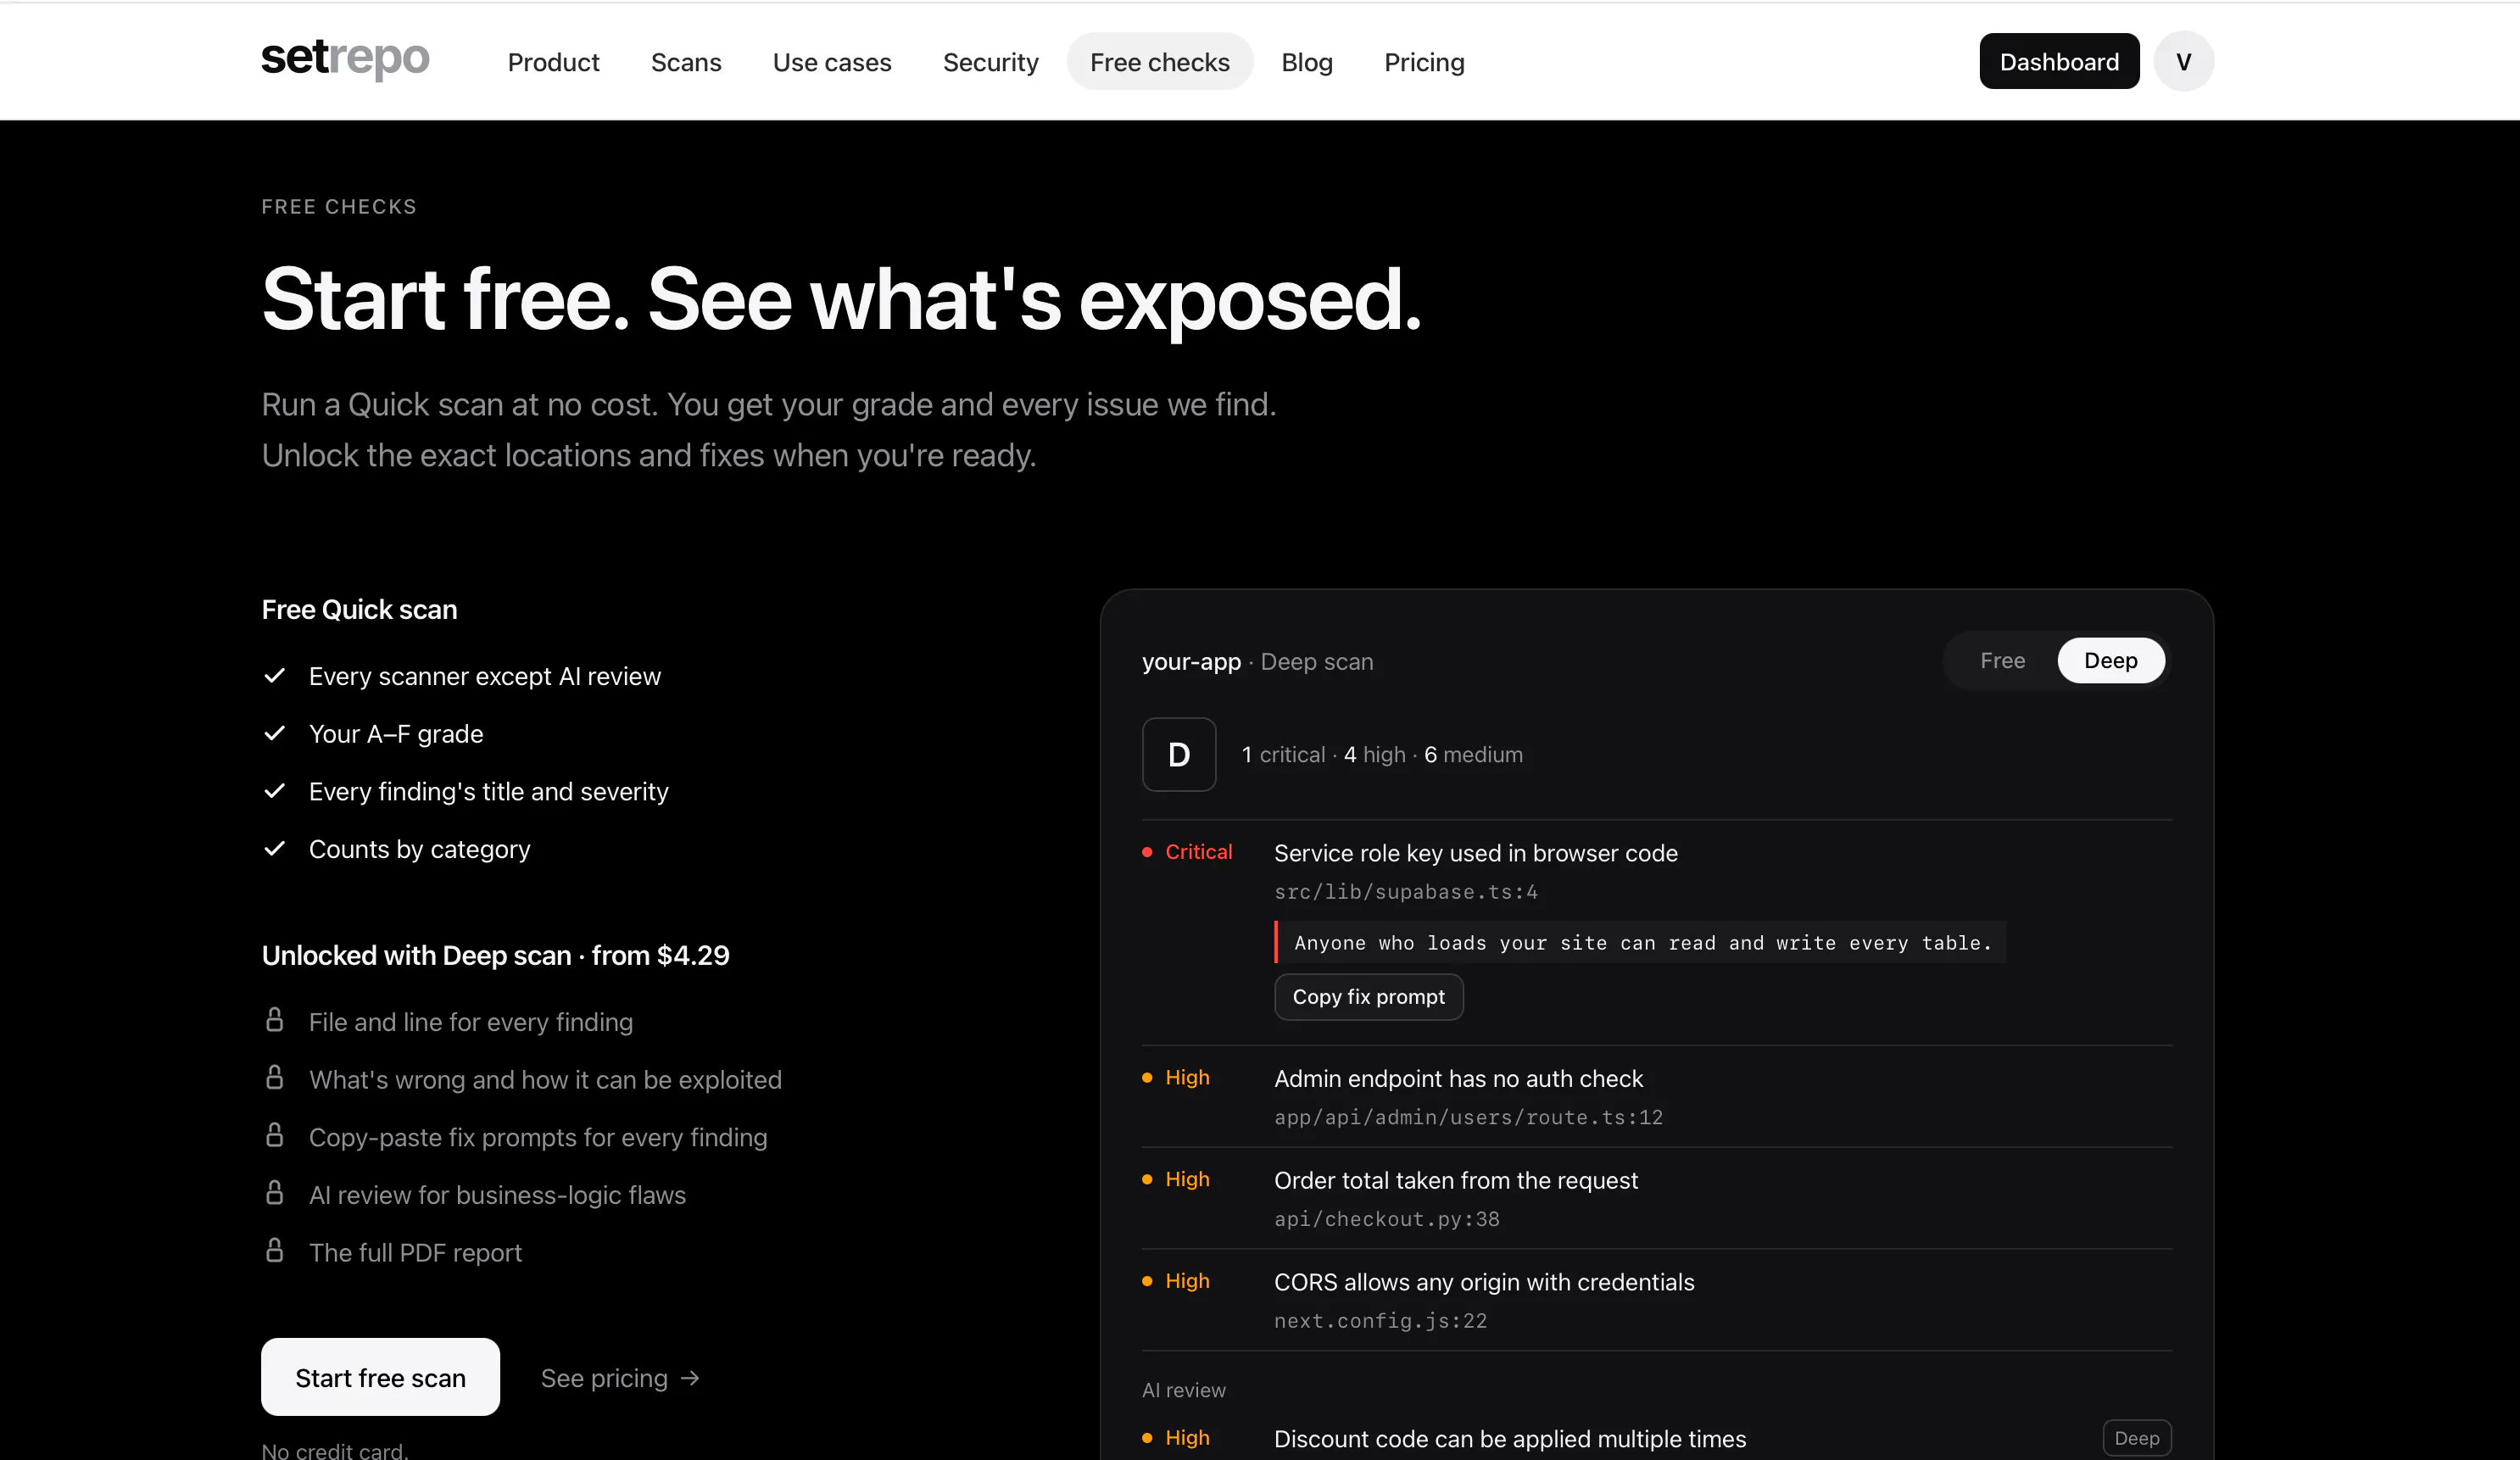Click checkmark beside Every scanner except AI review
This screenshot has height=1460, width=2520.
pyautogui.click(x=275, y=676)
